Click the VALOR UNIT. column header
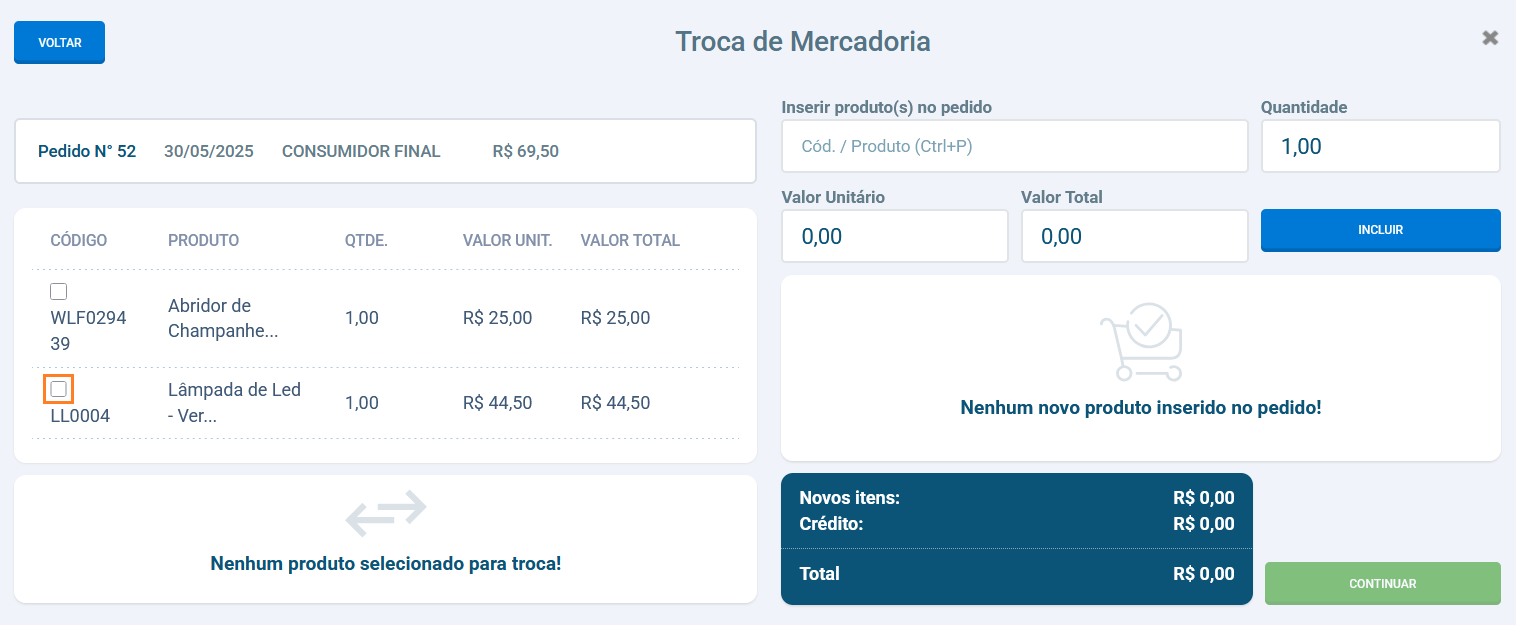 (507, 241)
